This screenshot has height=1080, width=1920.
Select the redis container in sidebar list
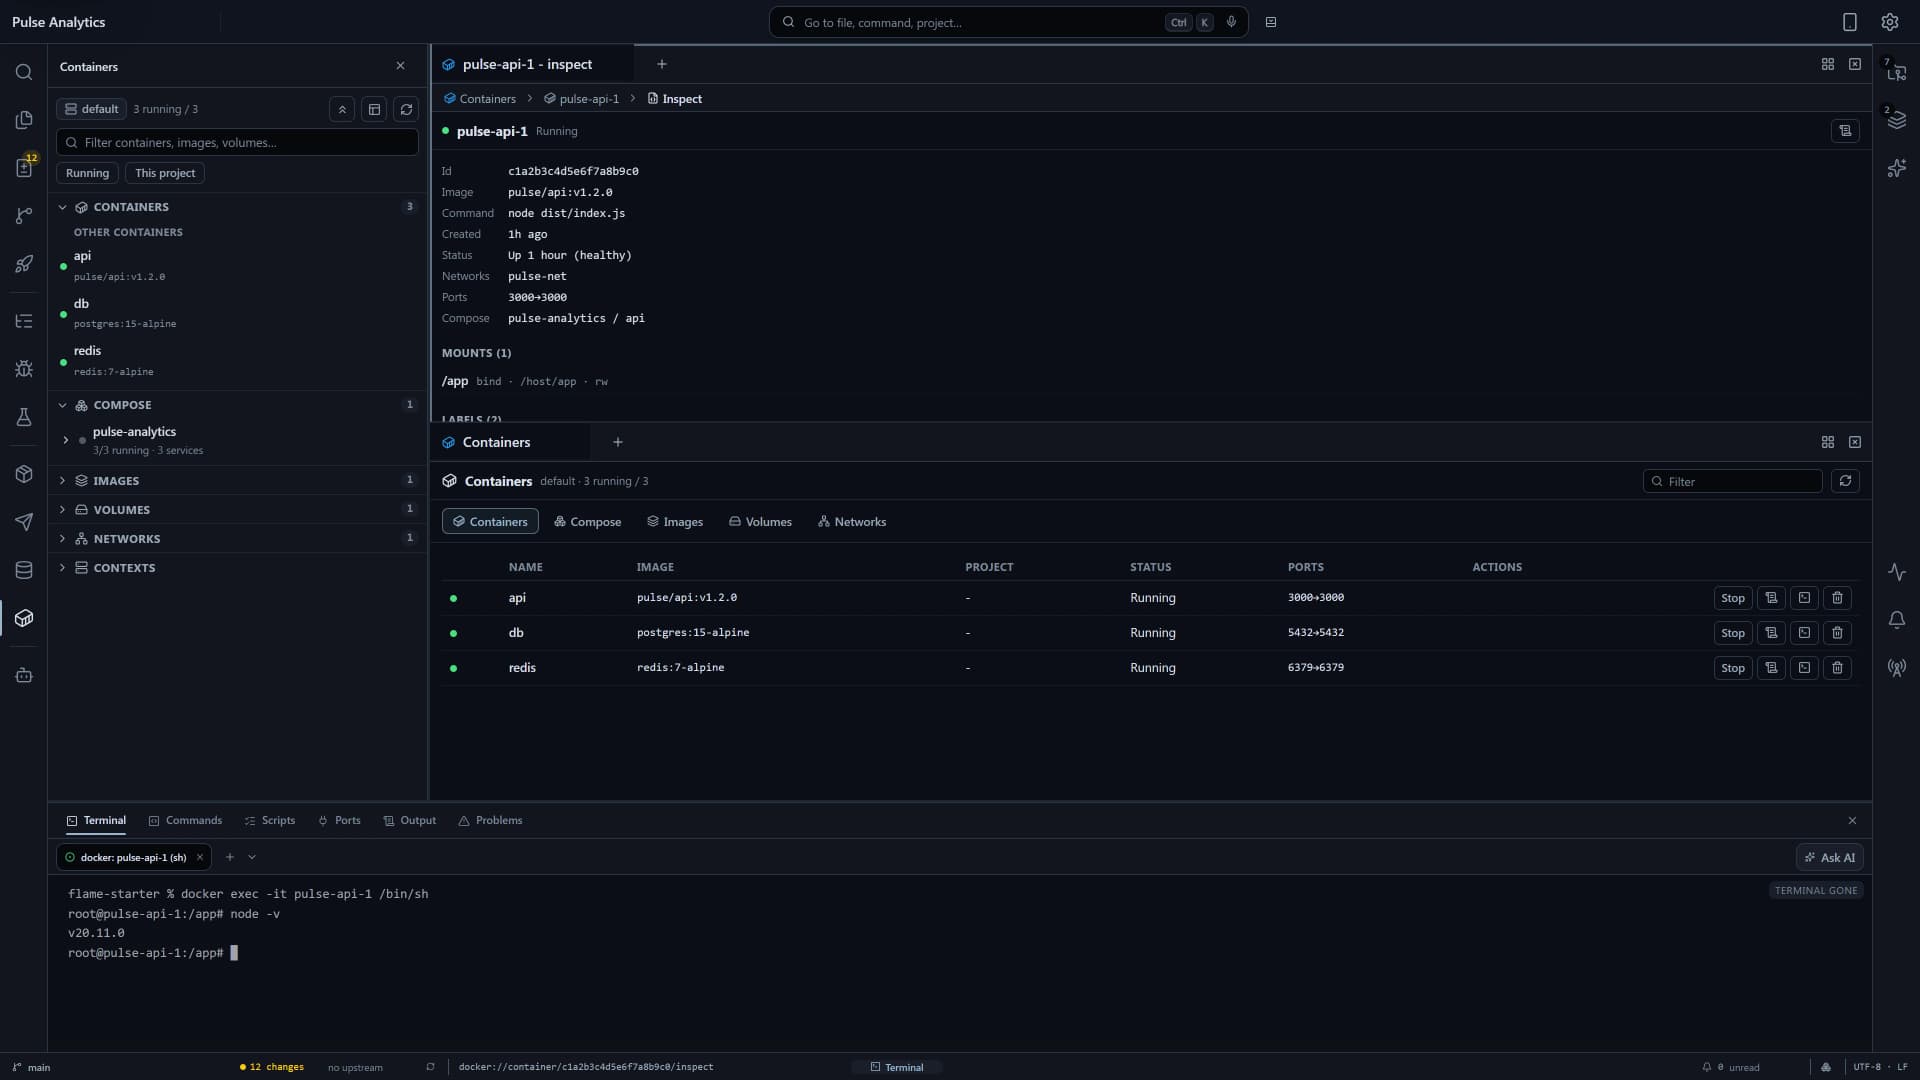237,360
